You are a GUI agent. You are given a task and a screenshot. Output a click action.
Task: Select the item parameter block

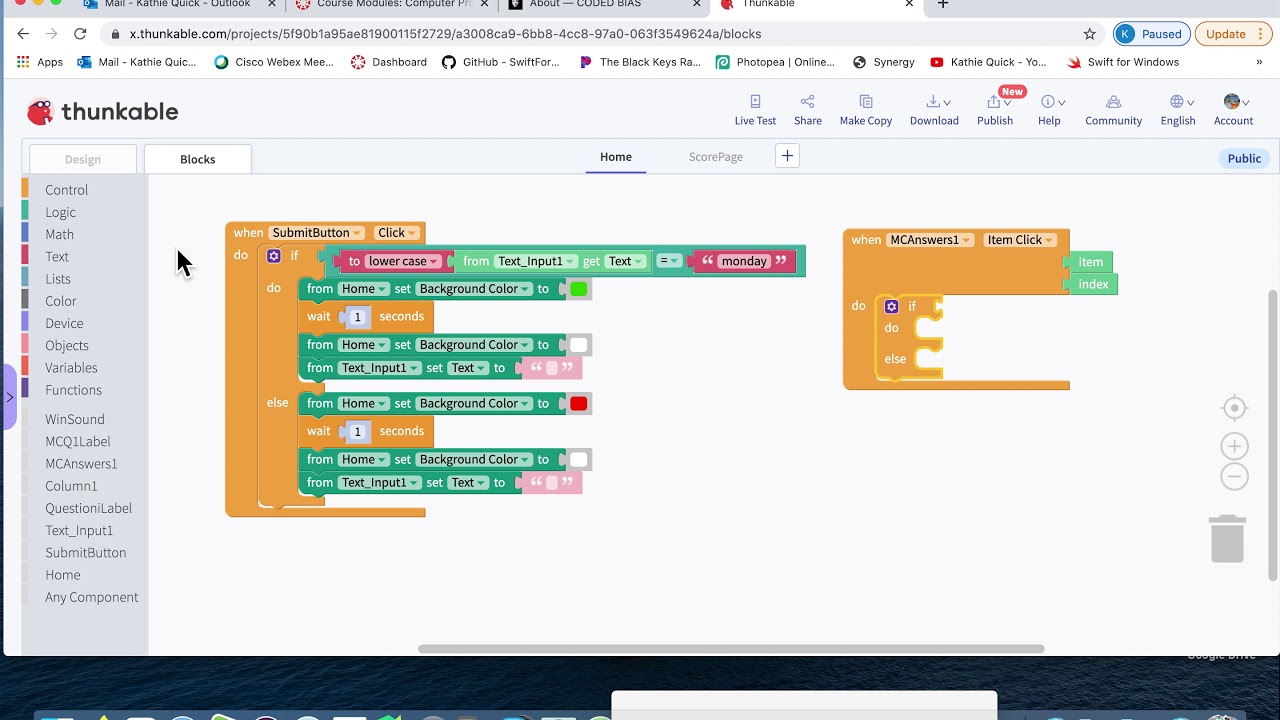tap(1090, 262)
